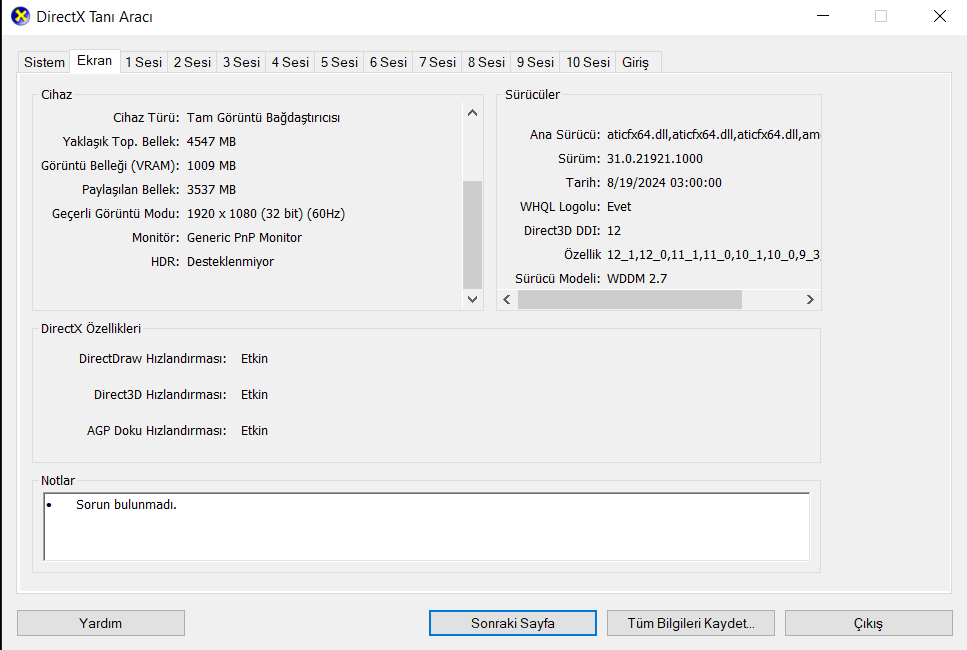Image resolution: width=967 pixels, height=650 pixels.
Task: Click the 'Generic PnP Monitor' value
Action: [x=244, y=237]
